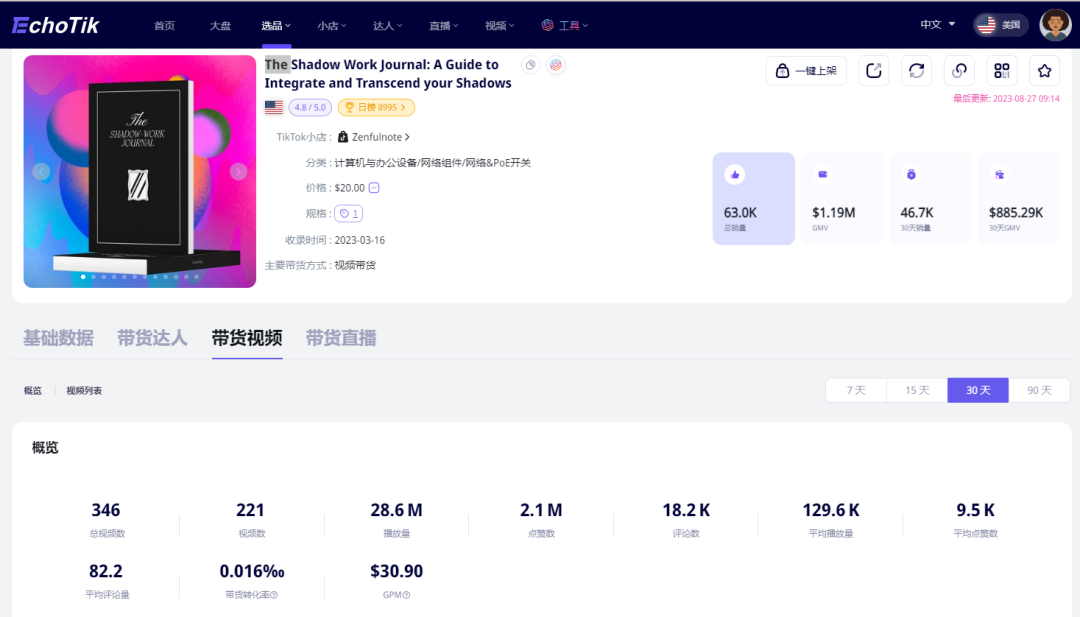The height and width of the screenshot is (617, 1080).
Task: Switch to the 90天 time range
Action: (1039, 390)
